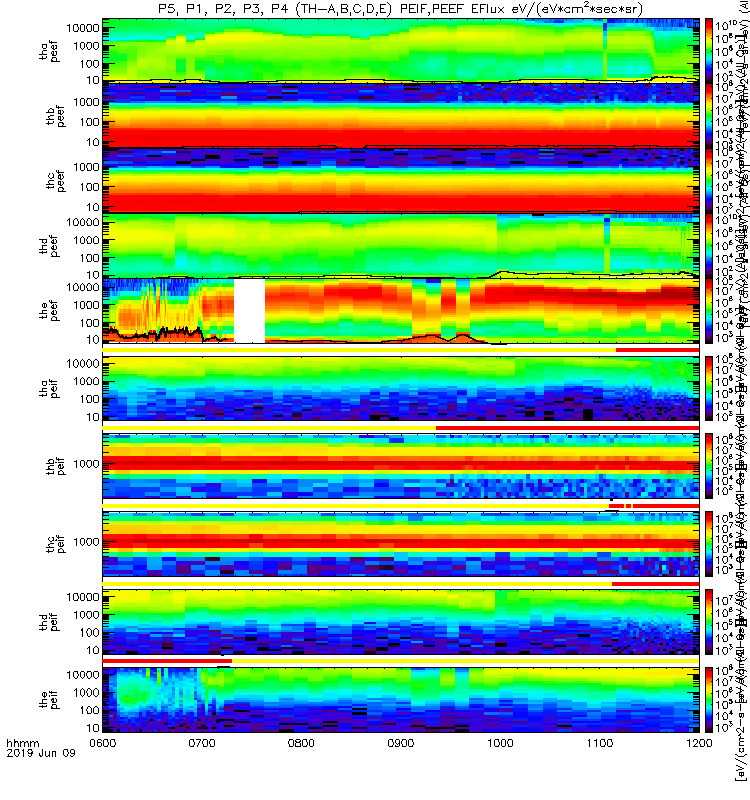The image size is (750, 800).
Task: Select the 'the peef' panel axis label
Action: 49,311
